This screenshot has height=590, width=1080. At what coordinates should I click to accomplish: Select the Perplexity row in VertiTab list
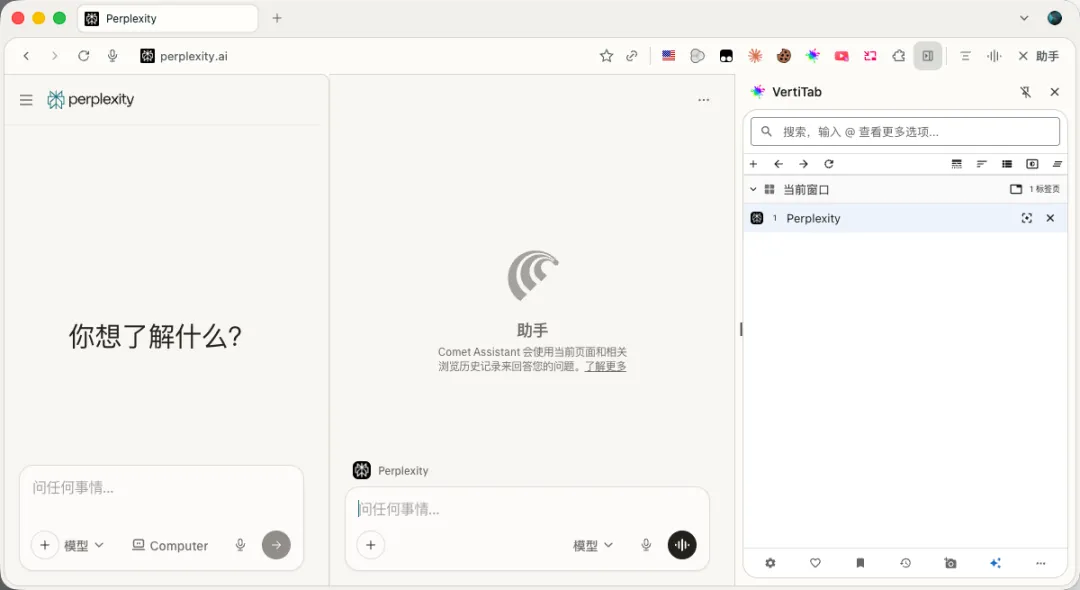click(x=905, y=218)
